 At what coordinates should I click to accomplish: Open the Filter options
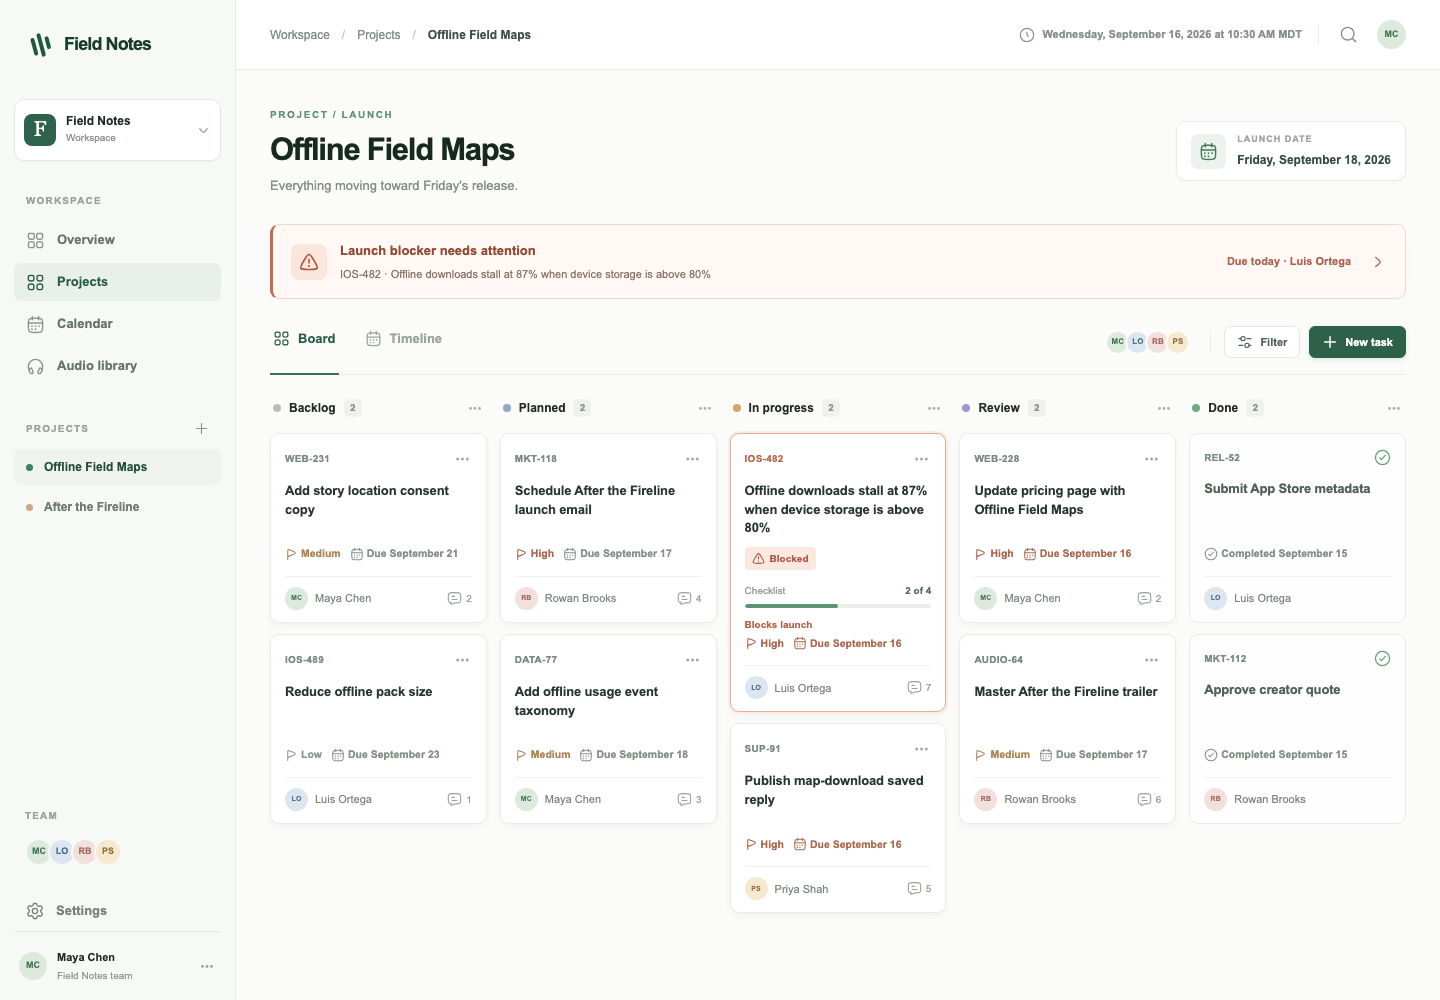point(1262,342)
